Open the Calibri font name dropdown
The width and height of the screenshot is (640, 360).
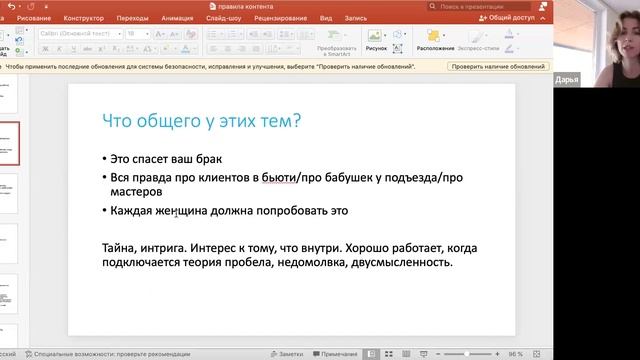pyautogui.click(x=120, y=34)
